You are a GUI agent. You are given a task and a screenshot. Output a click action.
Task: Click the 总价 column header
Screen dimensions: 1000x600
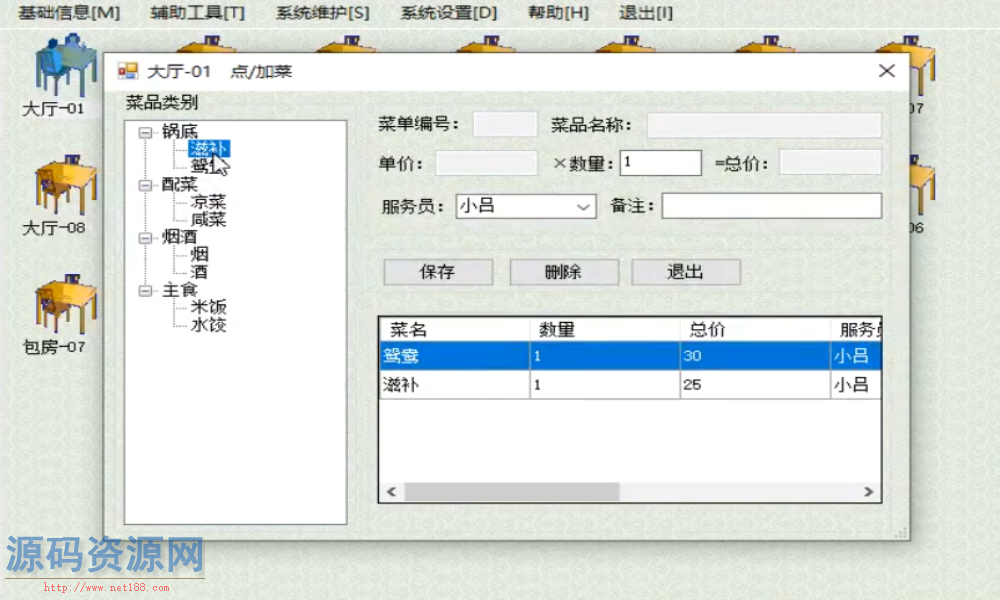[x=755, y=330]
